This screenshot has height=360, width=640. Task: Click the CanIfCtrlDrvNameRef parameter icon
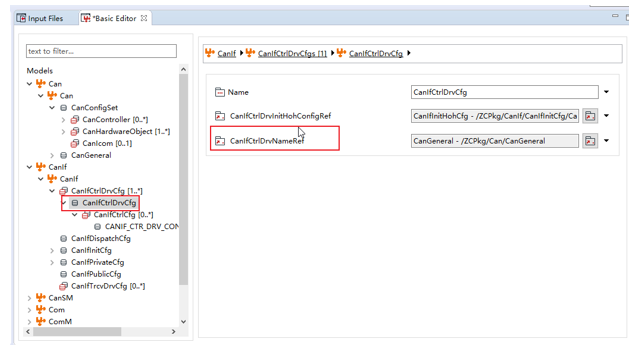(x=220, y=141)
